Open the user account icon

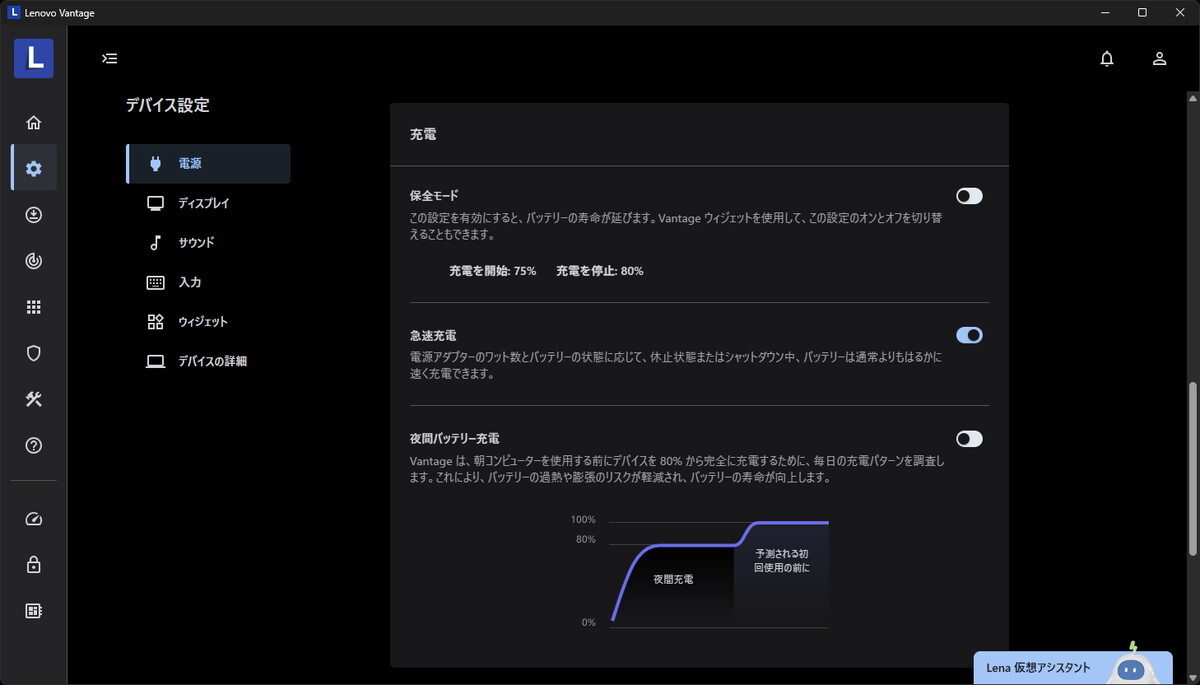[x=1160, y=58]
